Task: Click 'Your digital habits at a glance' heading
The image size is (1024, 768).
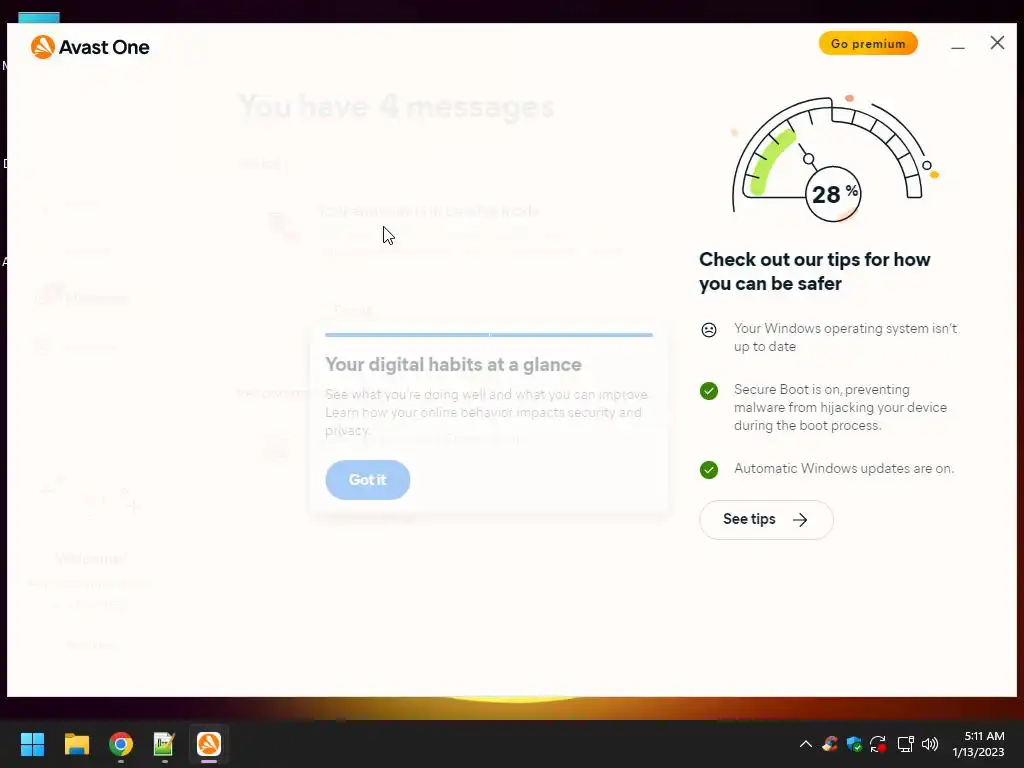Action: click(453, 364)
